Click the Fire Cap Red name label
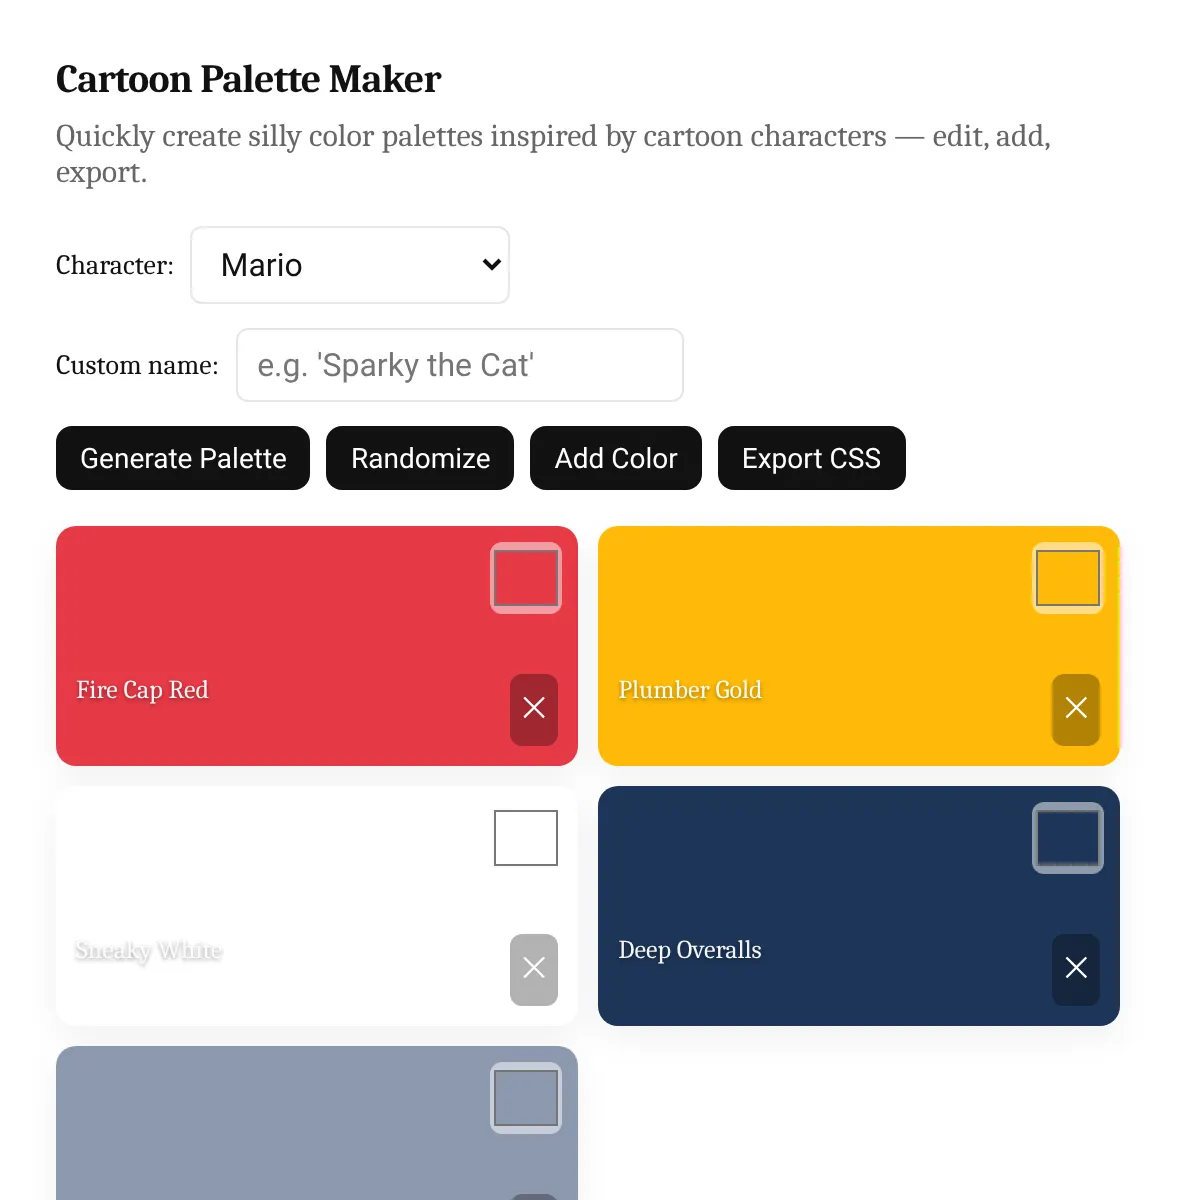 pos(142,690)
